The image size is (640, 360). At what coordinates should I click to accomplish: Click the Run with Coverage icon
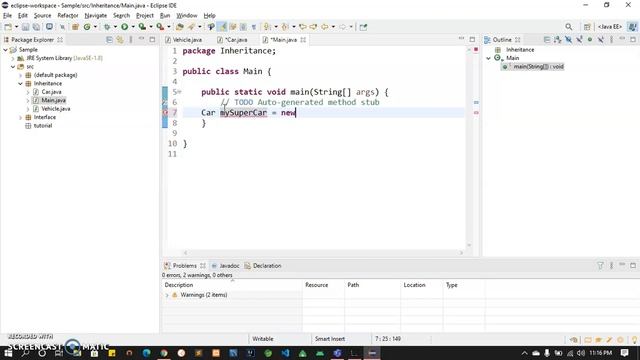coord(142,27)
